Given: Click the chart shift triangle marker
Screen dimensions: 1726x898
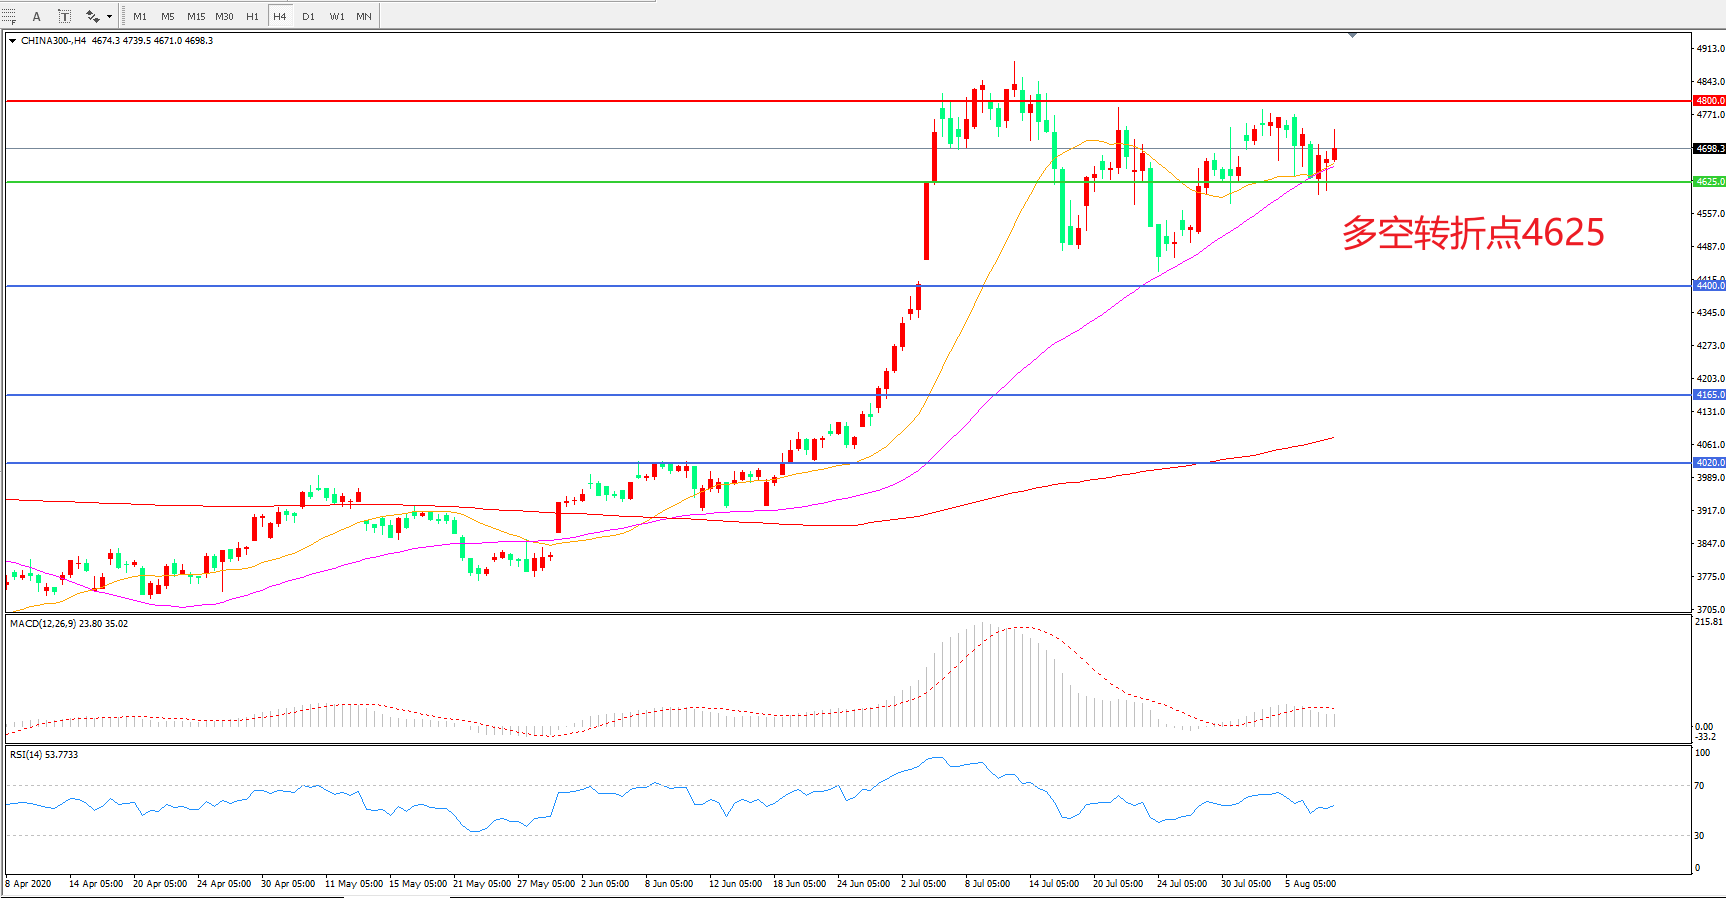Looking at the screenshot, I should (x=1352, y=35).
